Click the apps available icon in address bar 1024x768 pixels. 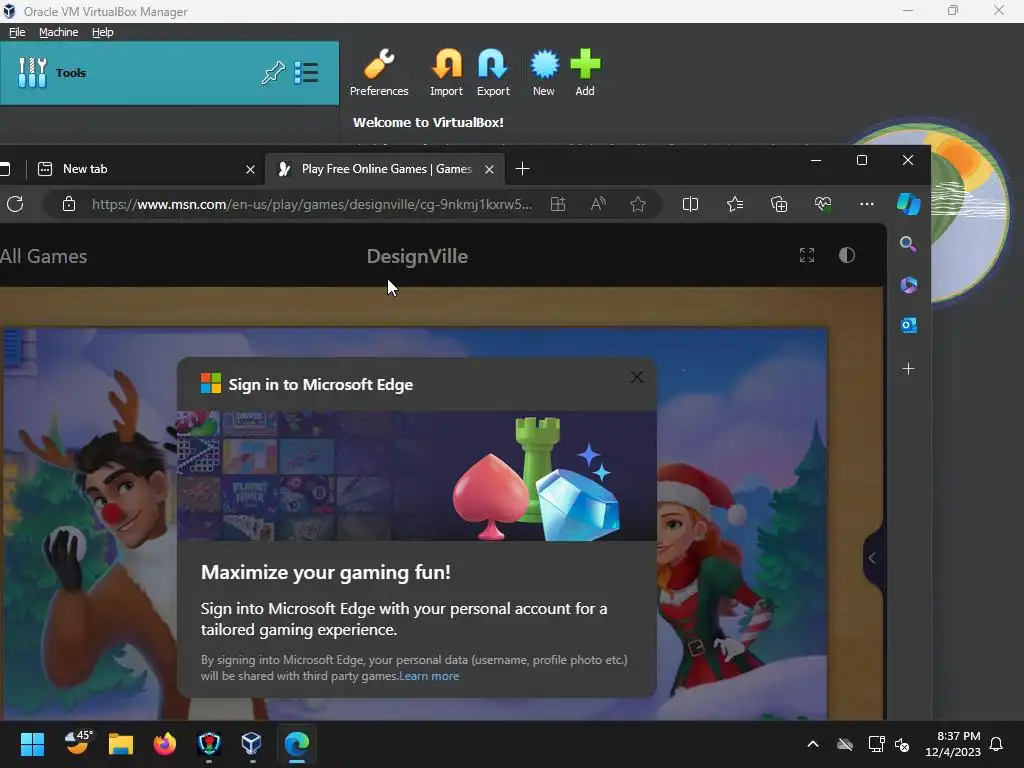click(x=558, y=204)
